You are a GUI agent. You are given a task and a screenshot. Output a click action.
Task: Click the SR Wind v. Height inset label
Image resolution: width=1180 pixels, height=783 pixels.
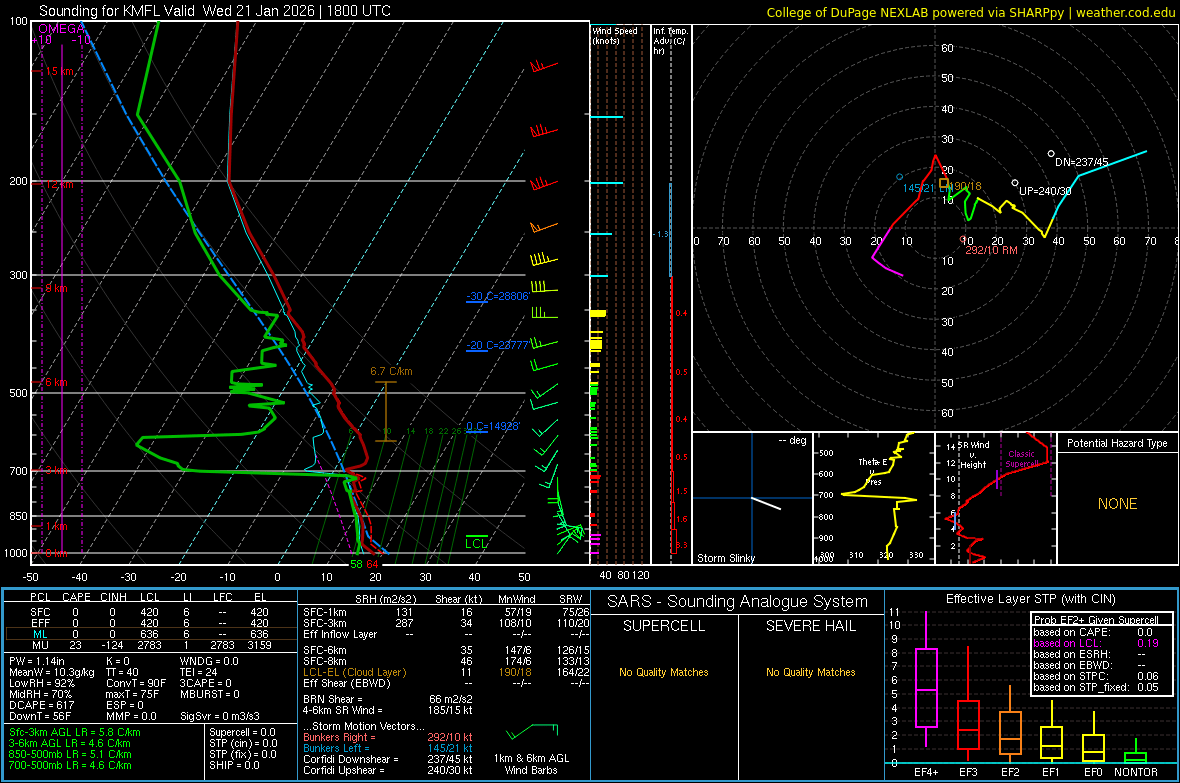[972, 455]
